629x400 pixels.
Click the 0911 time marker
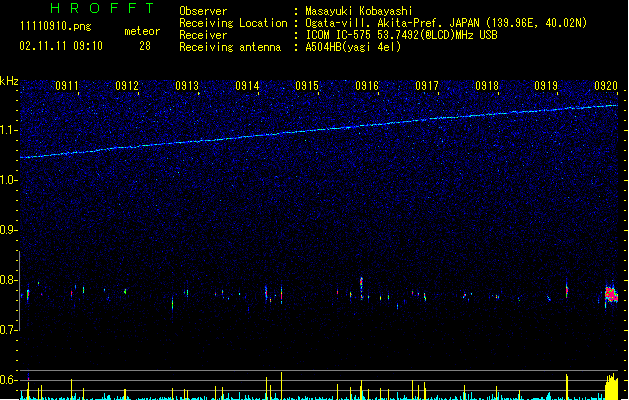pos(67,86)
